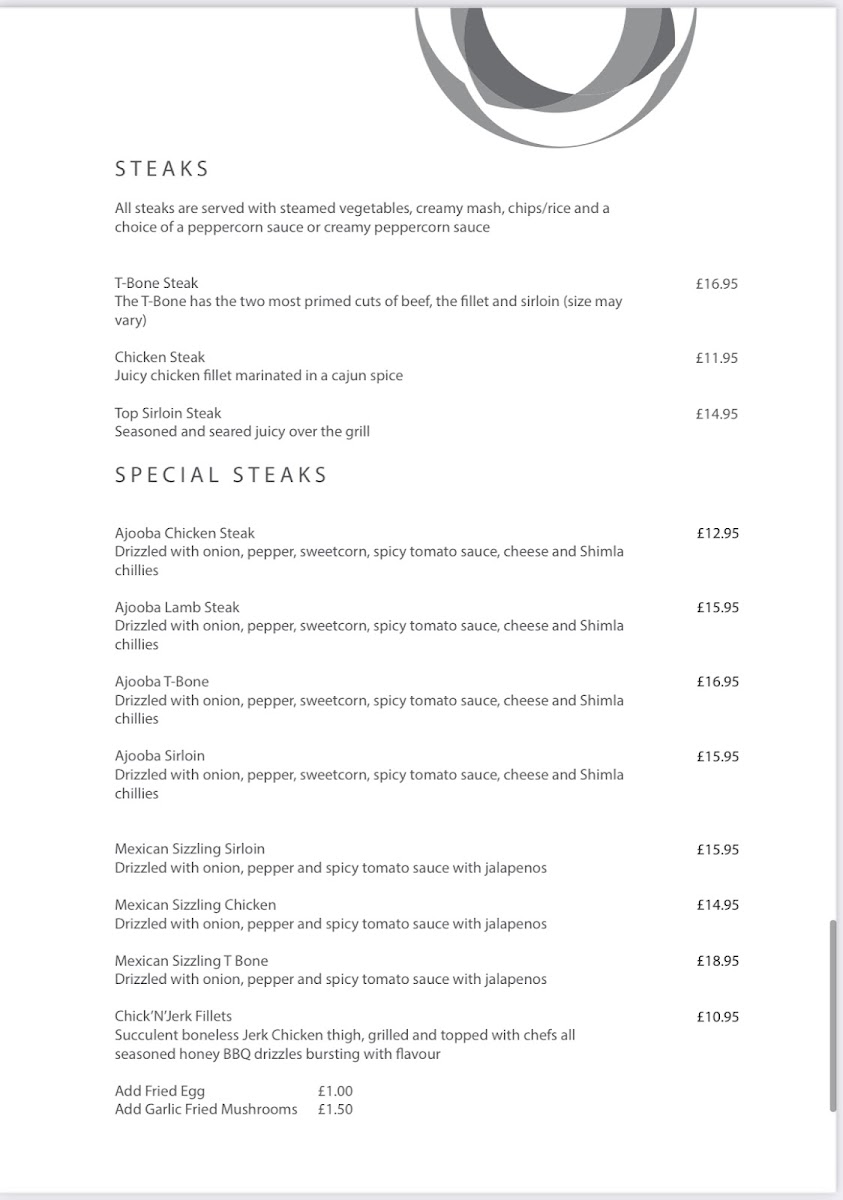The width and height of the screenshot is (843, 1200).
Task: Click the Top Sirloin Steak title
Action: pyautogui.click(x=168, y=413)
